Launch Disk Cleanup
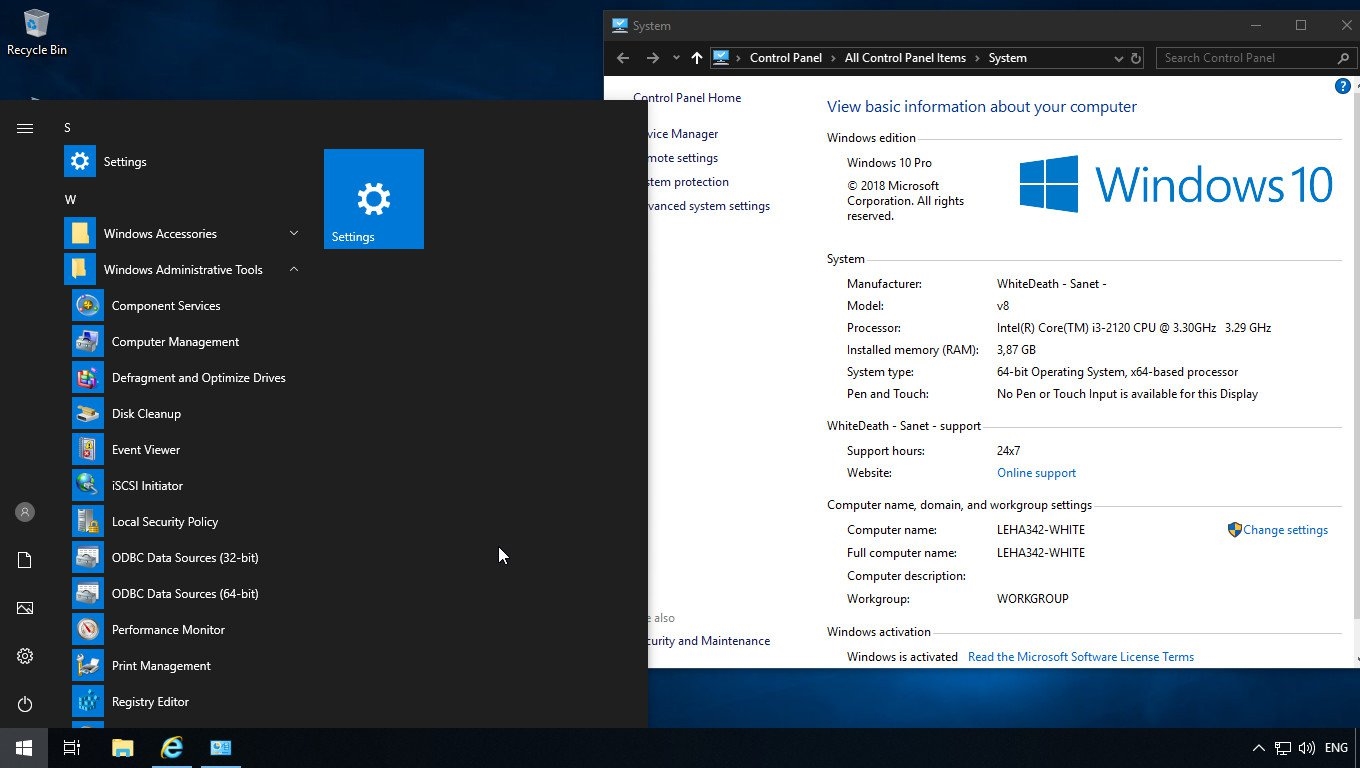 pyautogui.click(x=186, y=414)
